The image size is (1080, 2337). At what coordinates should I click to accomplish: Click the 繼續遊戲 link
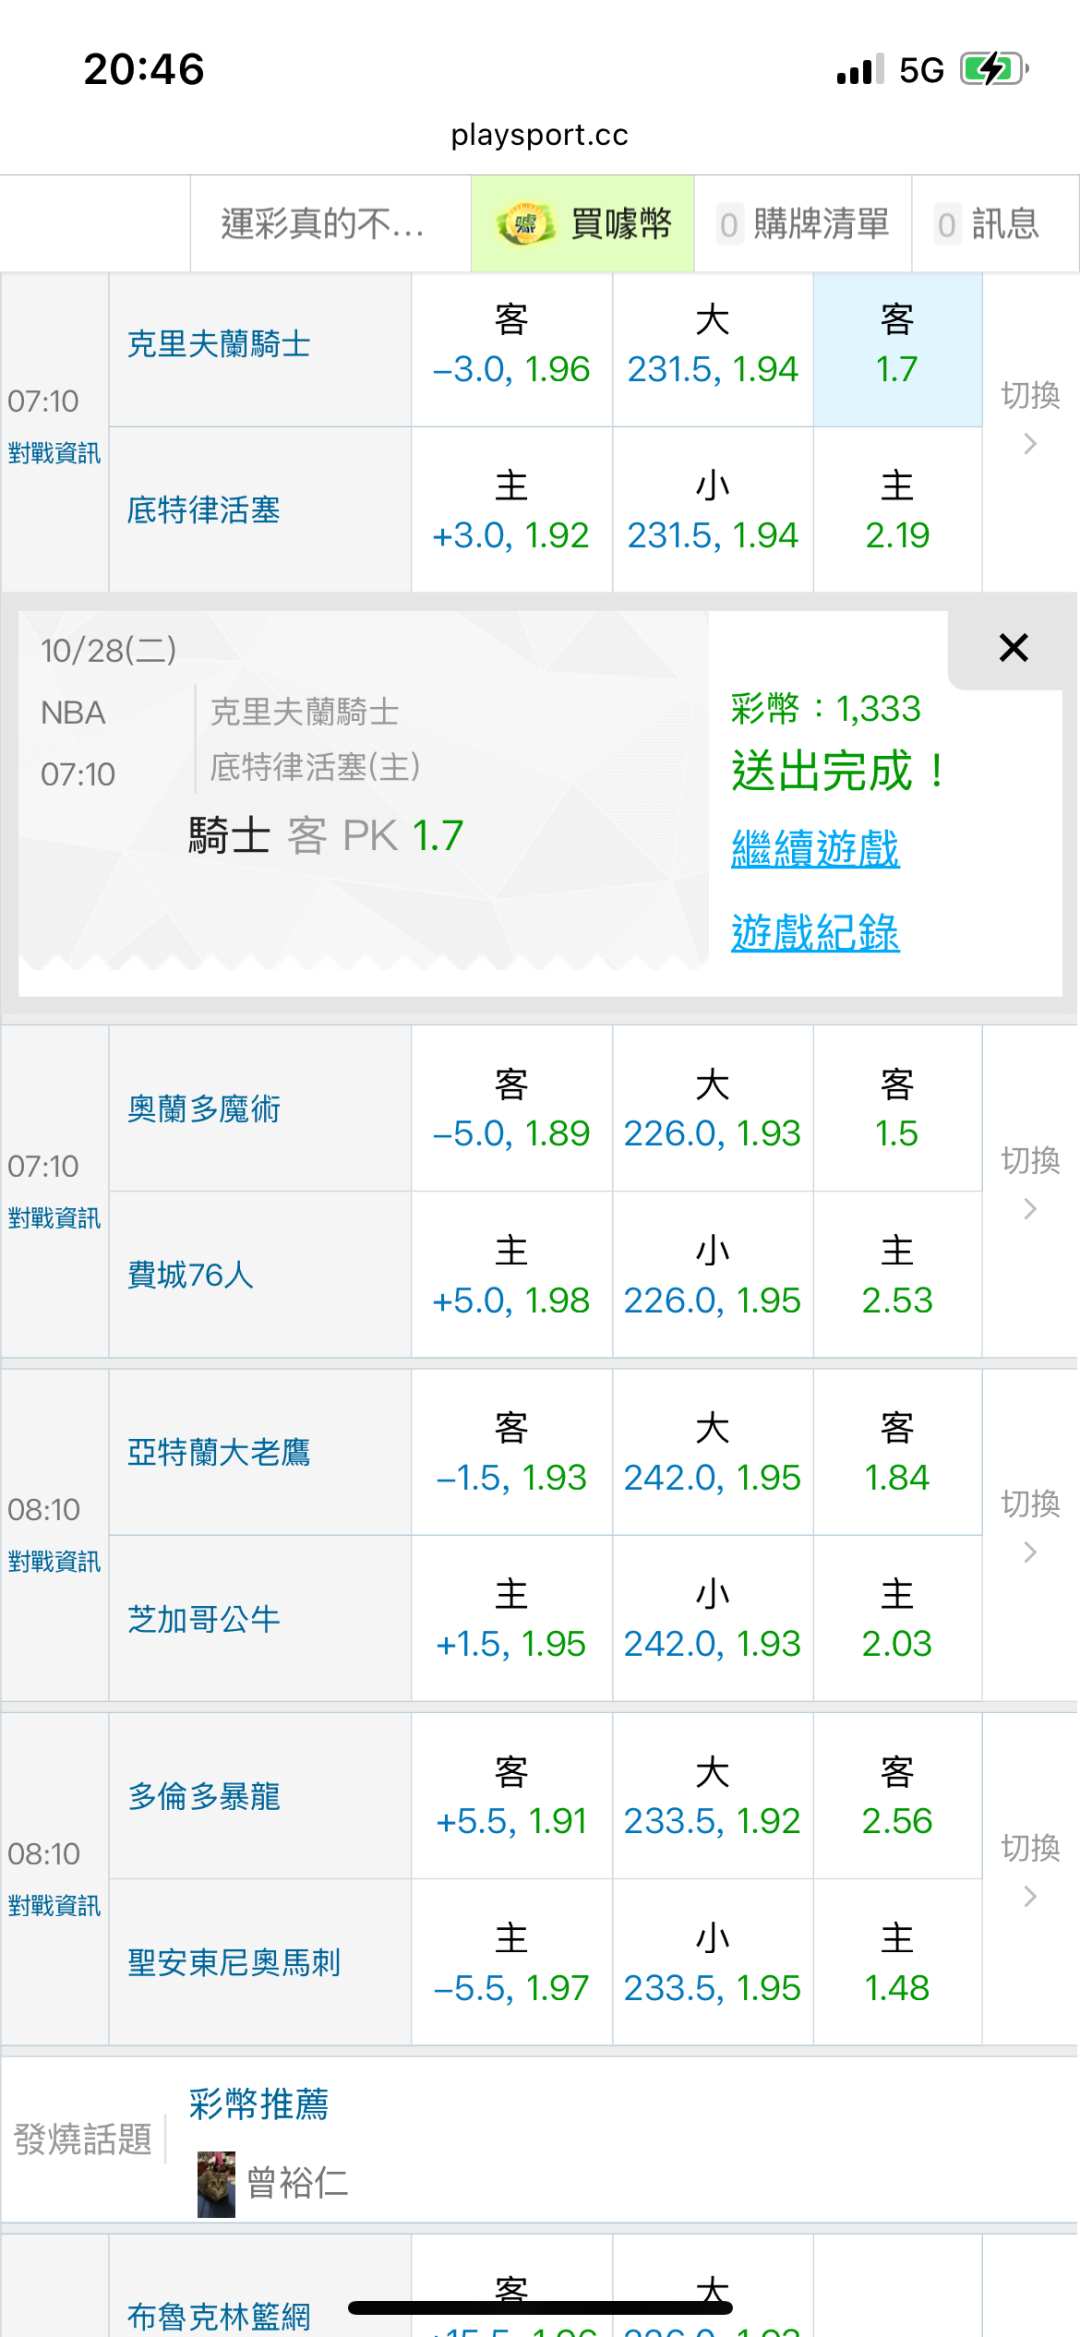tap(815, 850)
